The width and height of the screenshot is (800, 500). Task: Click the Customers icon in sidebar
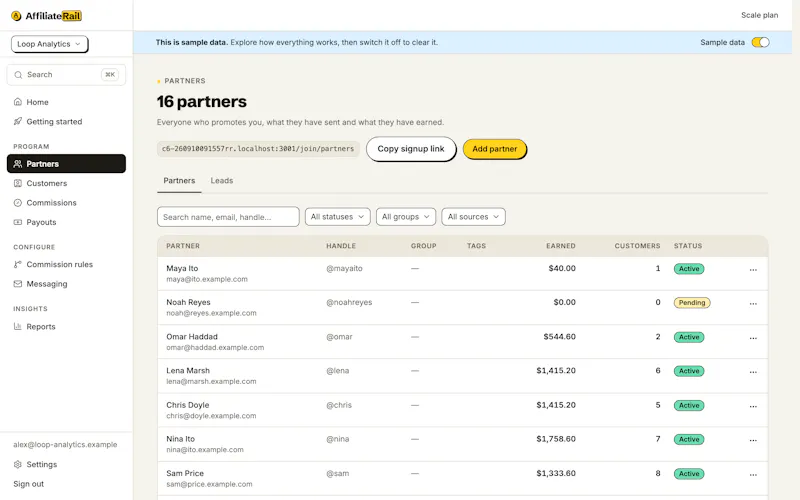click(x=18, y=183)
